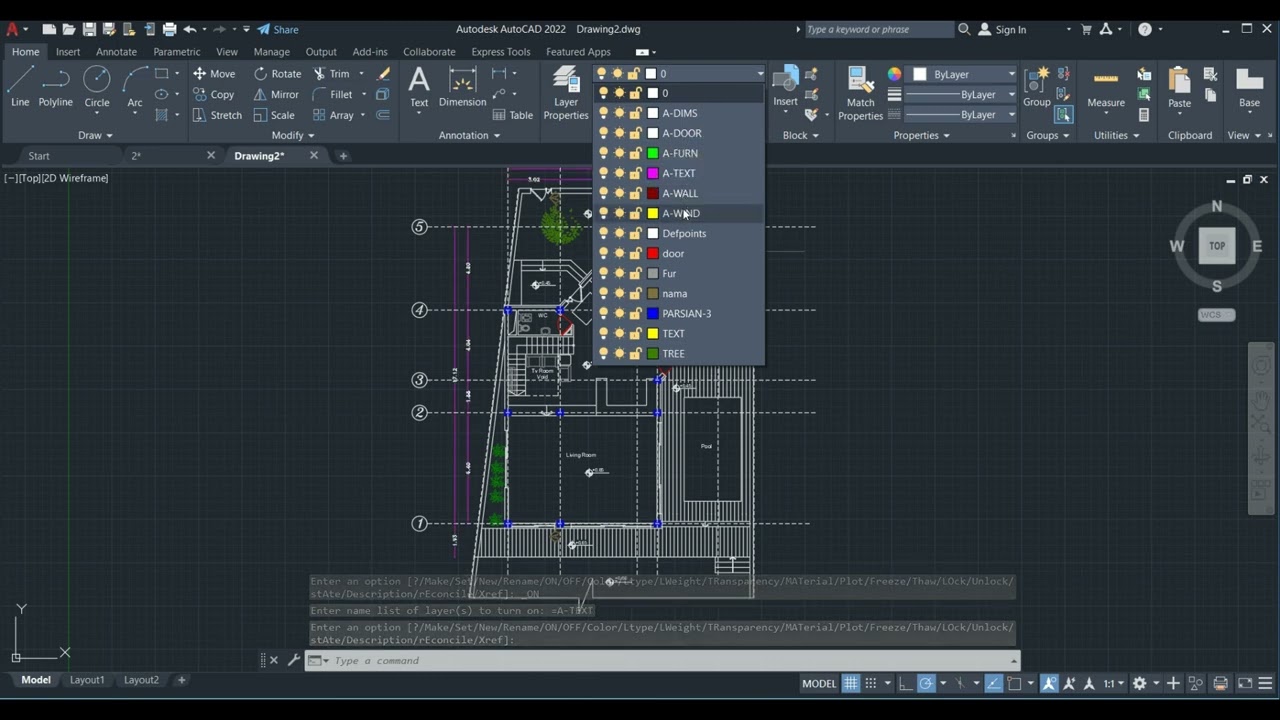Expand the Modify panel

(x=293, y=135)
